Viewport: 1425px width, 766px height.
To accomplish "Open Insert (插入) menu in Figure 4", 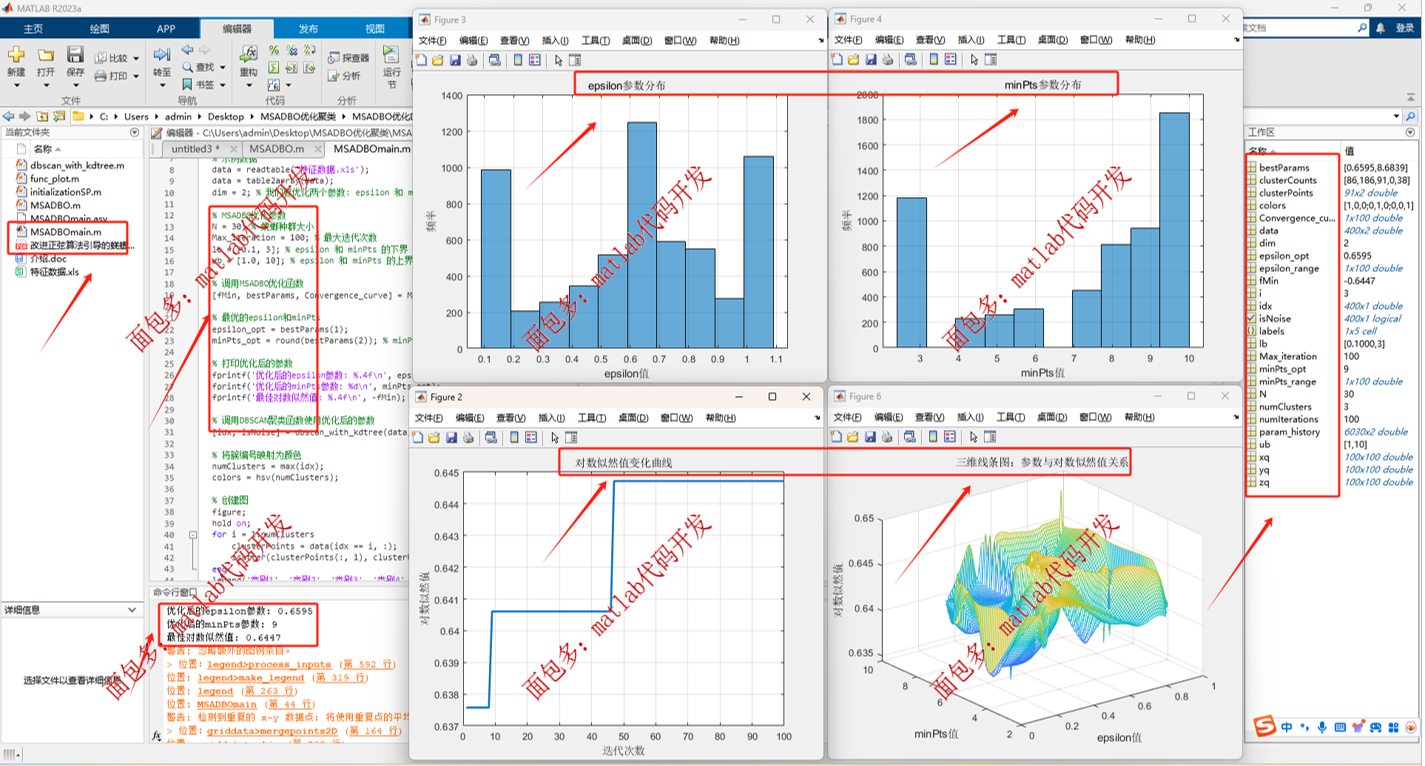I will [971, 40].
